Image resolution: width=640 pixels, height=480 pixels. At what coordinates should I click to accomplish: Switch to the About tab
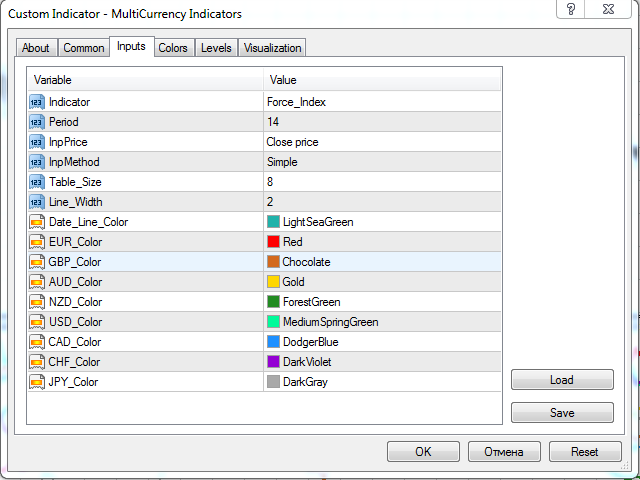coord(36,48)
